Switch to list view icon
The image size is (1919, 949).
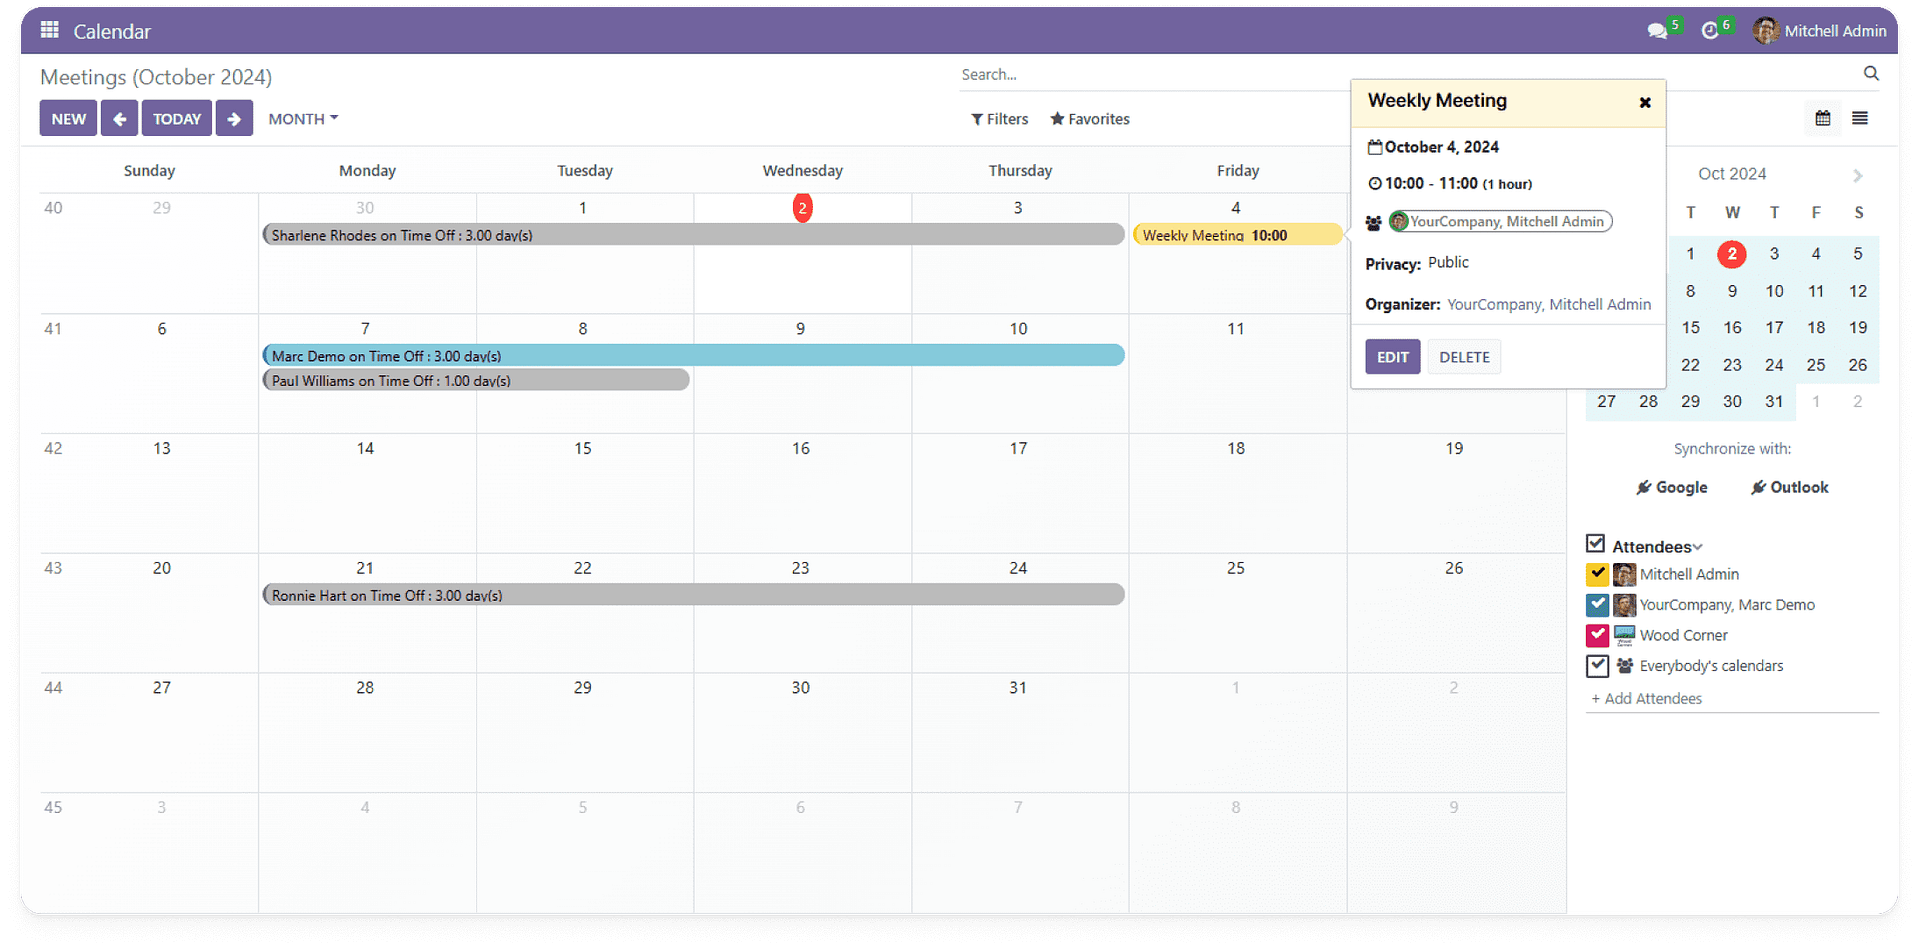1860,118
